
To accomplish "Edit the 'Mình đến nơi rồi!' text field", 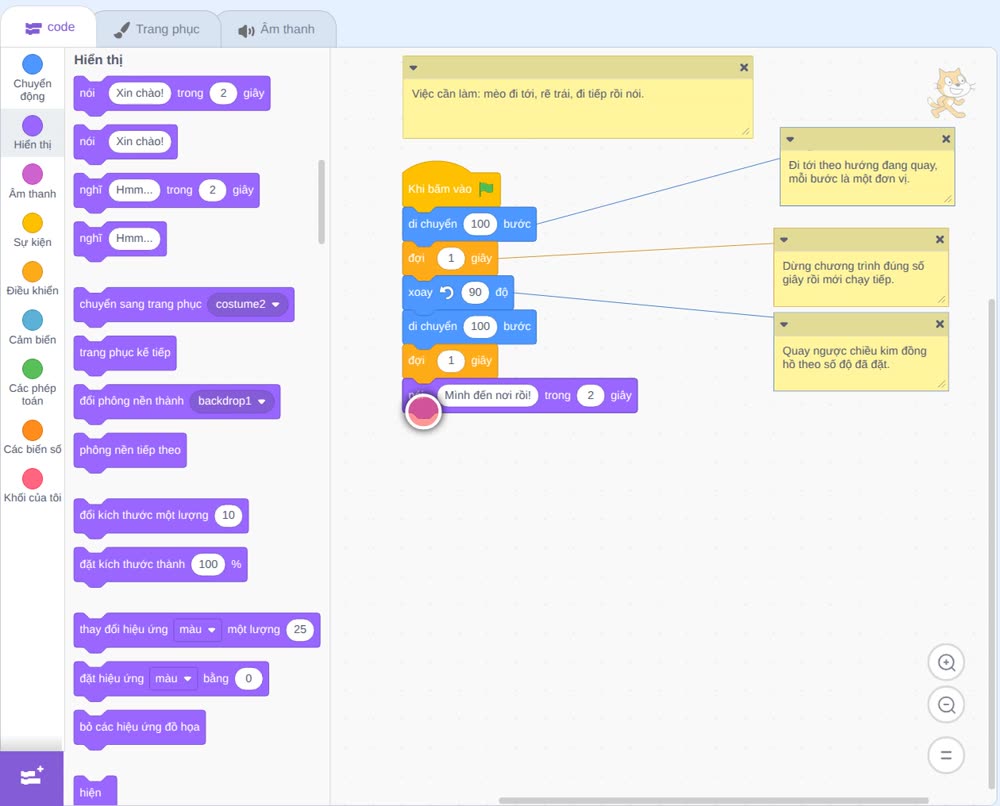I will pyautogui.click(x=488, y=395).
